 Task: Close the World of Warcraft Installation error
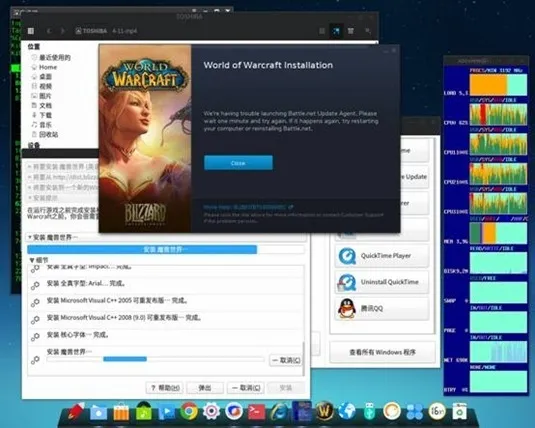coord(238,163)
